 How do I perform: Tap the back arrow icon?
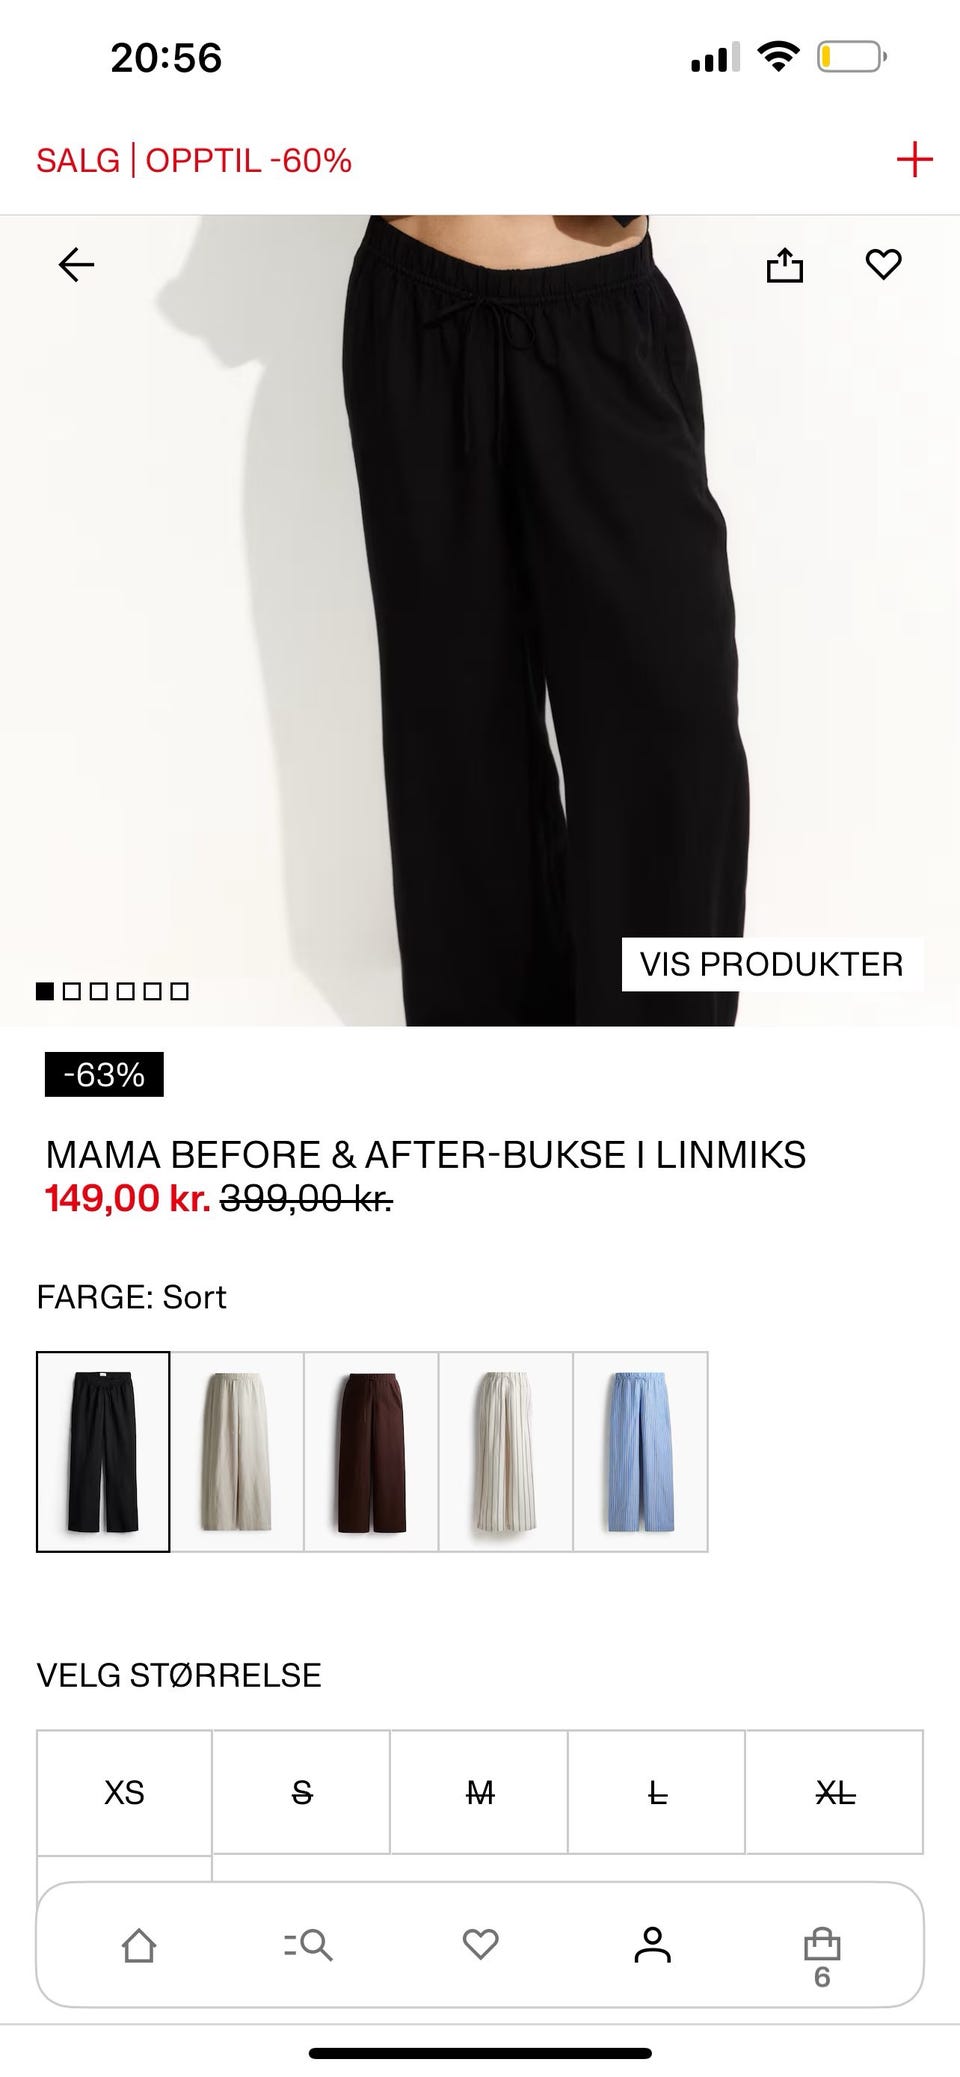tap(76, 265)
